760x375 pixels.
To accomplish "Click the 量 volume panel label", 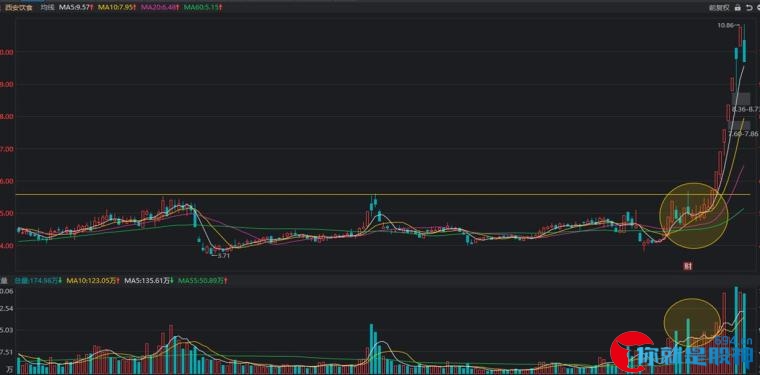I will pos(4,280).
